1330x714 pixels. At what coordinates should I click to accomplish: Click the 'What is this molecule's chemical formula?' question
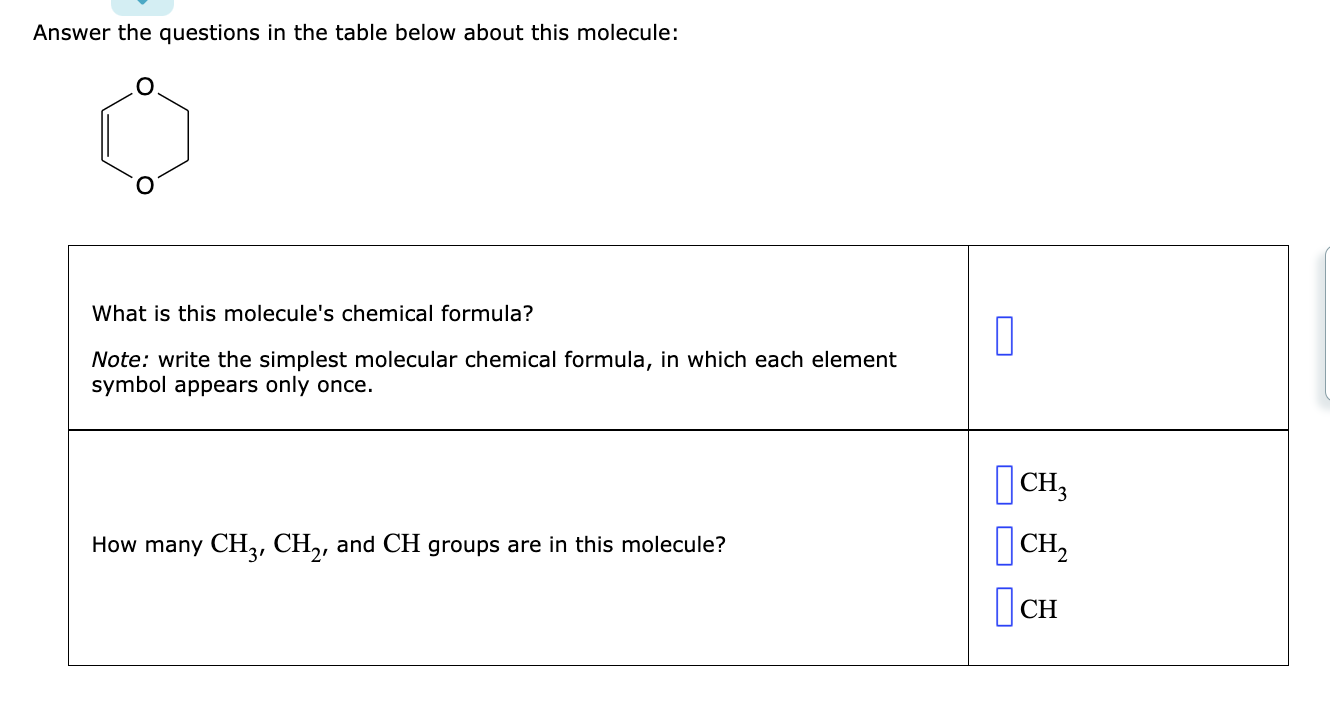[x=312, y=313]
